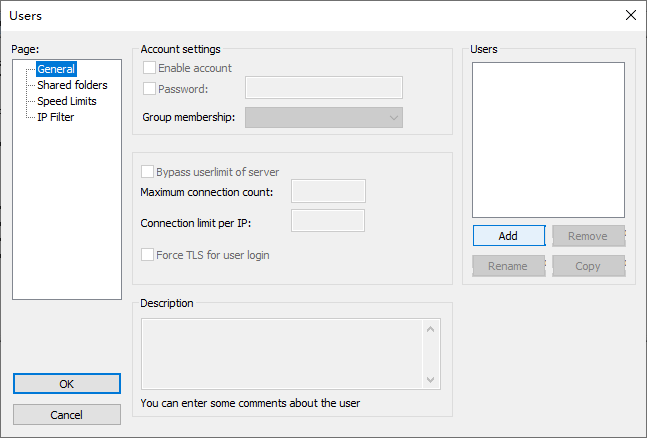This screenshot has height=438, width=647.
Task: Click the Add user button
Action: click(x=509, y=236)
